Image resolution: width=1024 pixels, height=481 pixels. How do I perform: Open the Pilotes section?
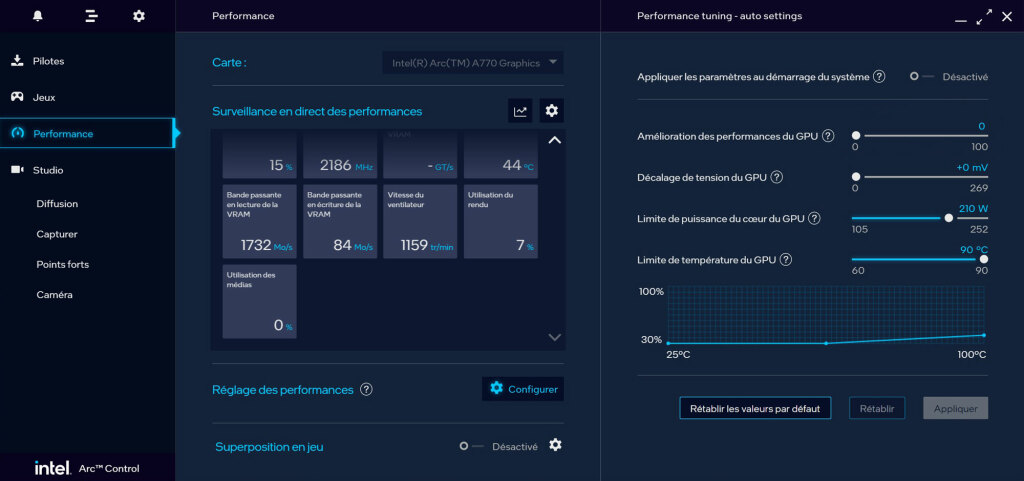tap(88, 61)
